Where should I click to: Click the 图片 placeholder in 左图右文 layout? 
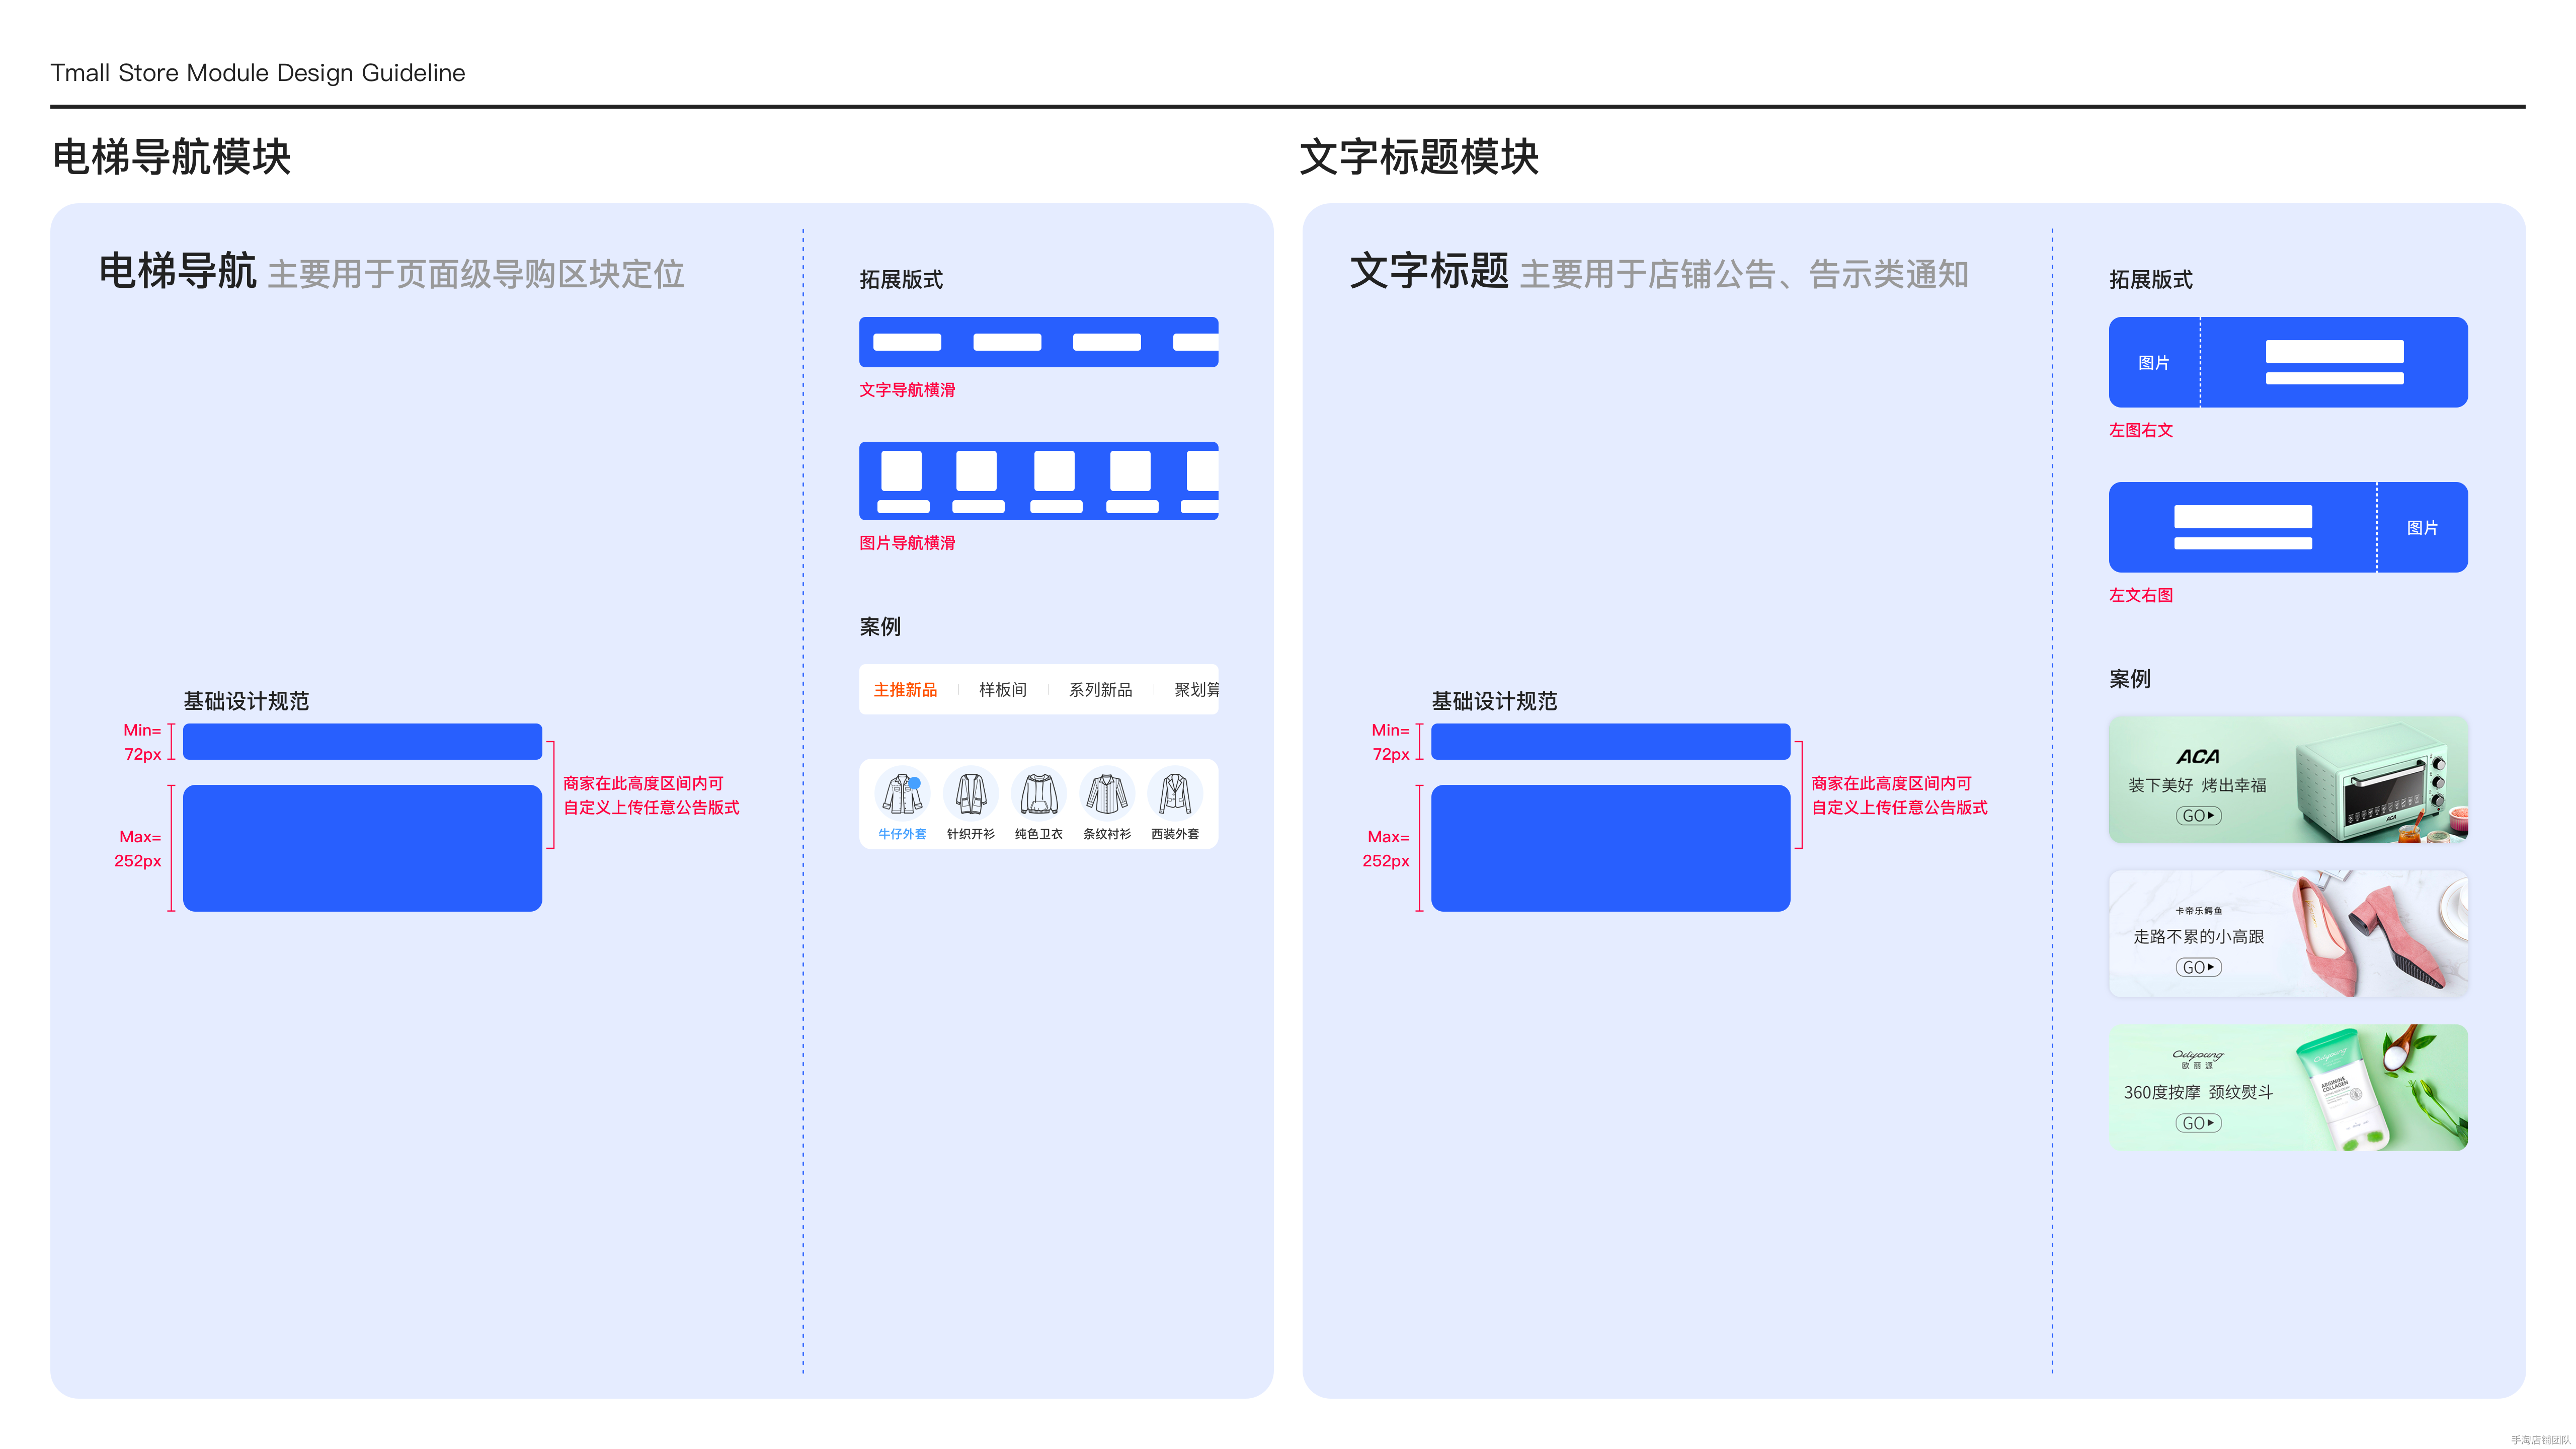tap(2153, 363)
